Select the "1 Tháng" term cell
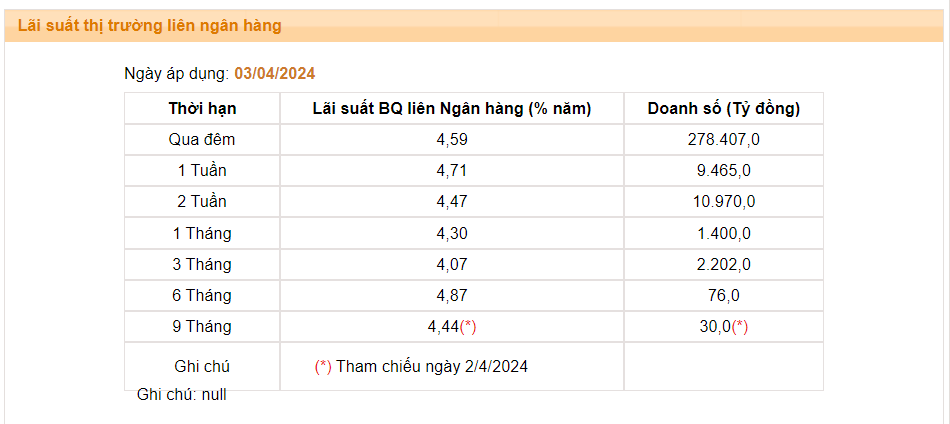The image size is (950, 424). [x=202, y=233]
